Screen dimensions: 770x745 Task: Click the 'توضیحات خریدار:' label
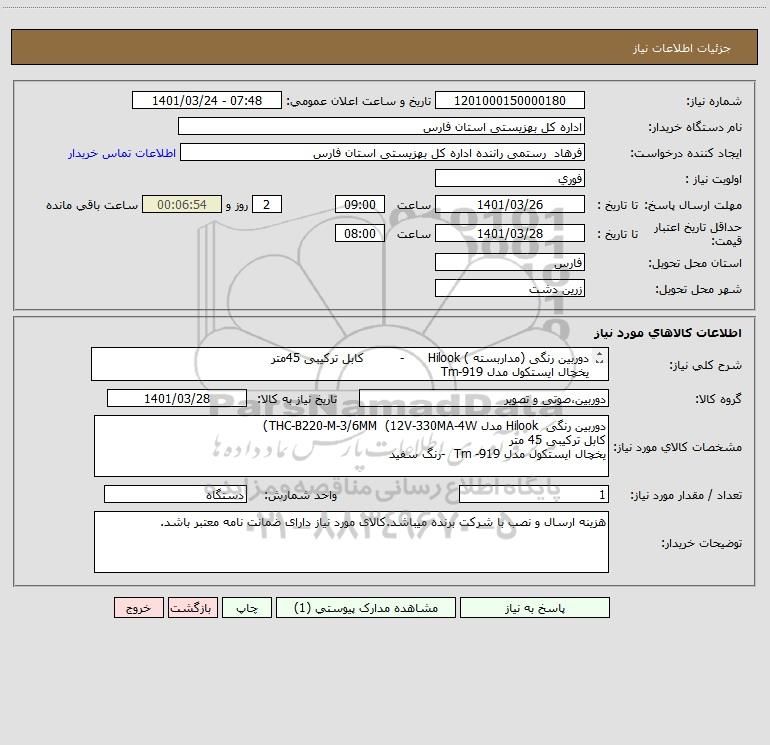point(701,543)
